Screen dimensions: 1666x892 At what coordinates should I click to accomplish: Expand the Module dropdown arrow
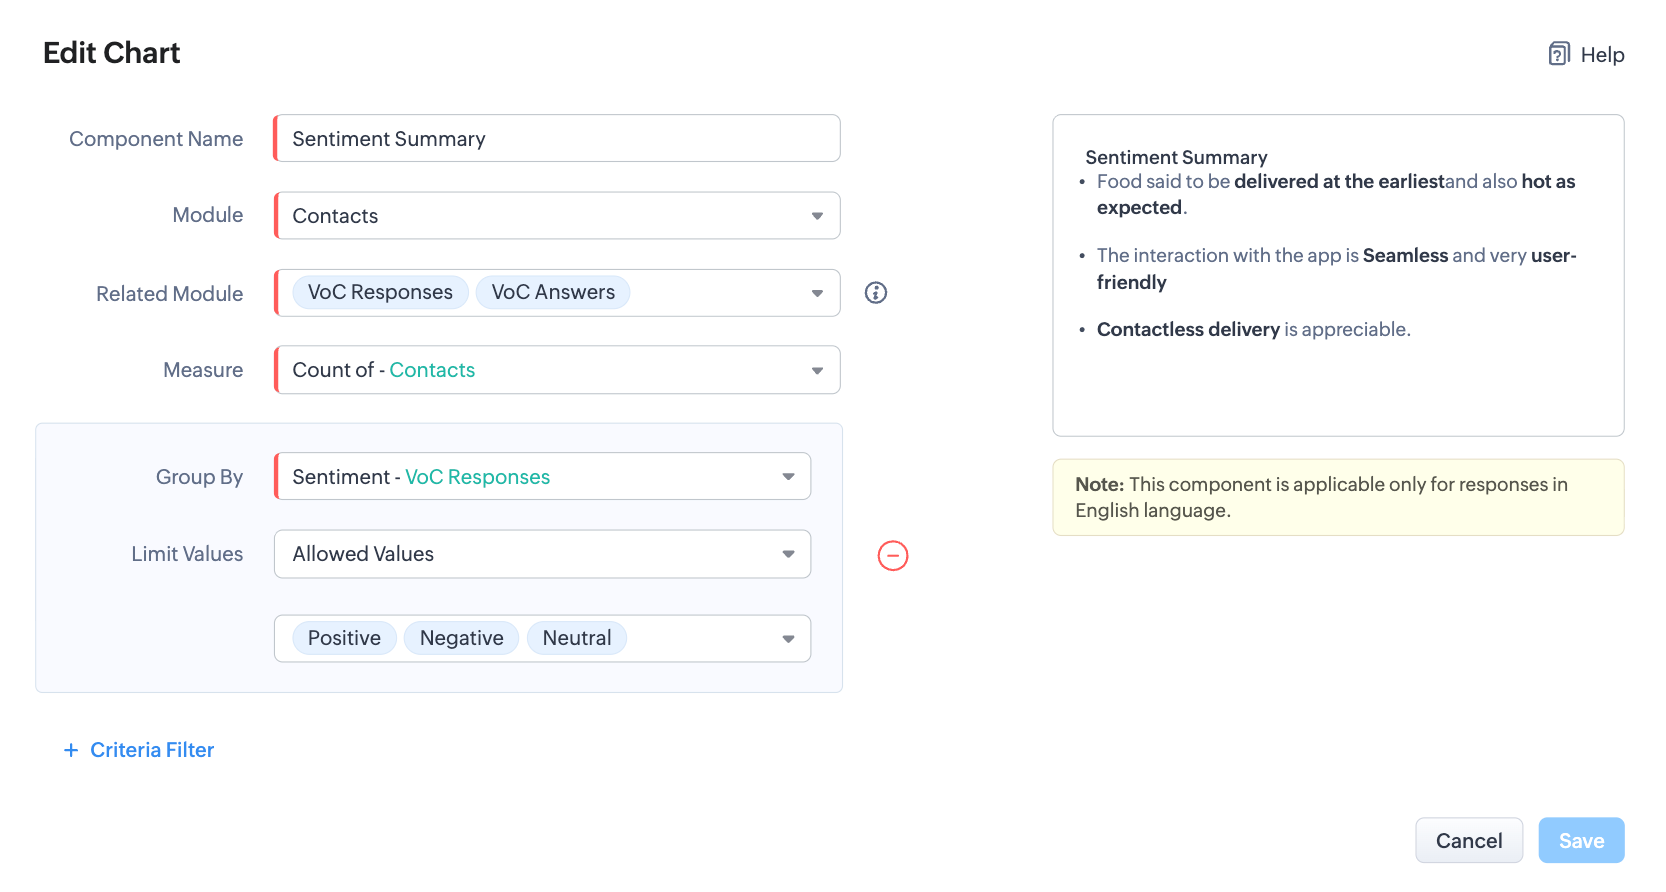[817, 216]
